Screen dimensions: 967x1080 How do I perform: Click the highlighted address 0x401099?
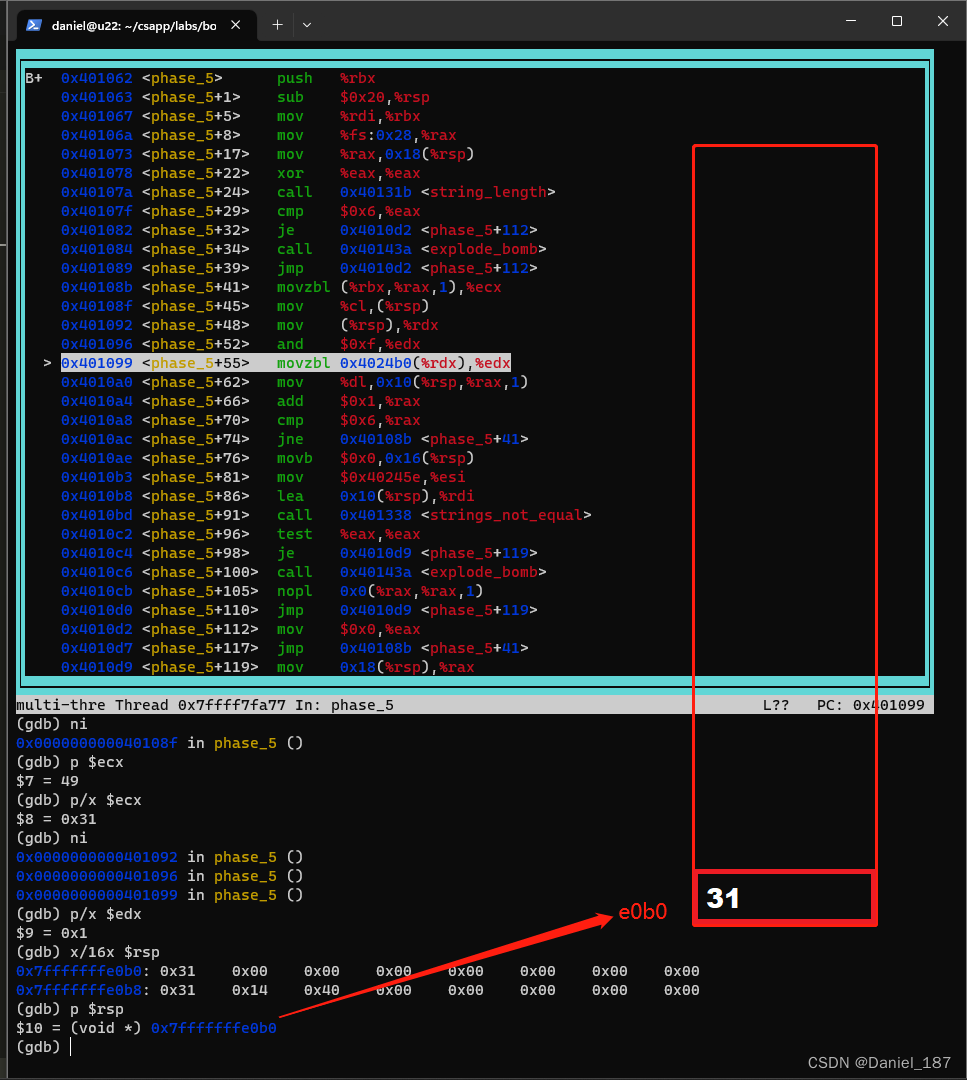[x=96, y=363]
